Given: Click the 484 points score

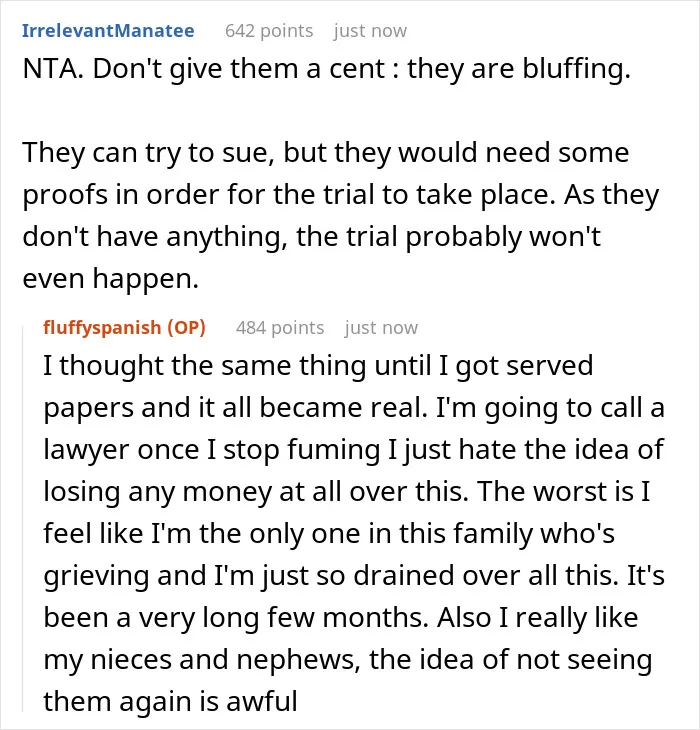Looking at the screenshot, I should [x=280, y=328].
